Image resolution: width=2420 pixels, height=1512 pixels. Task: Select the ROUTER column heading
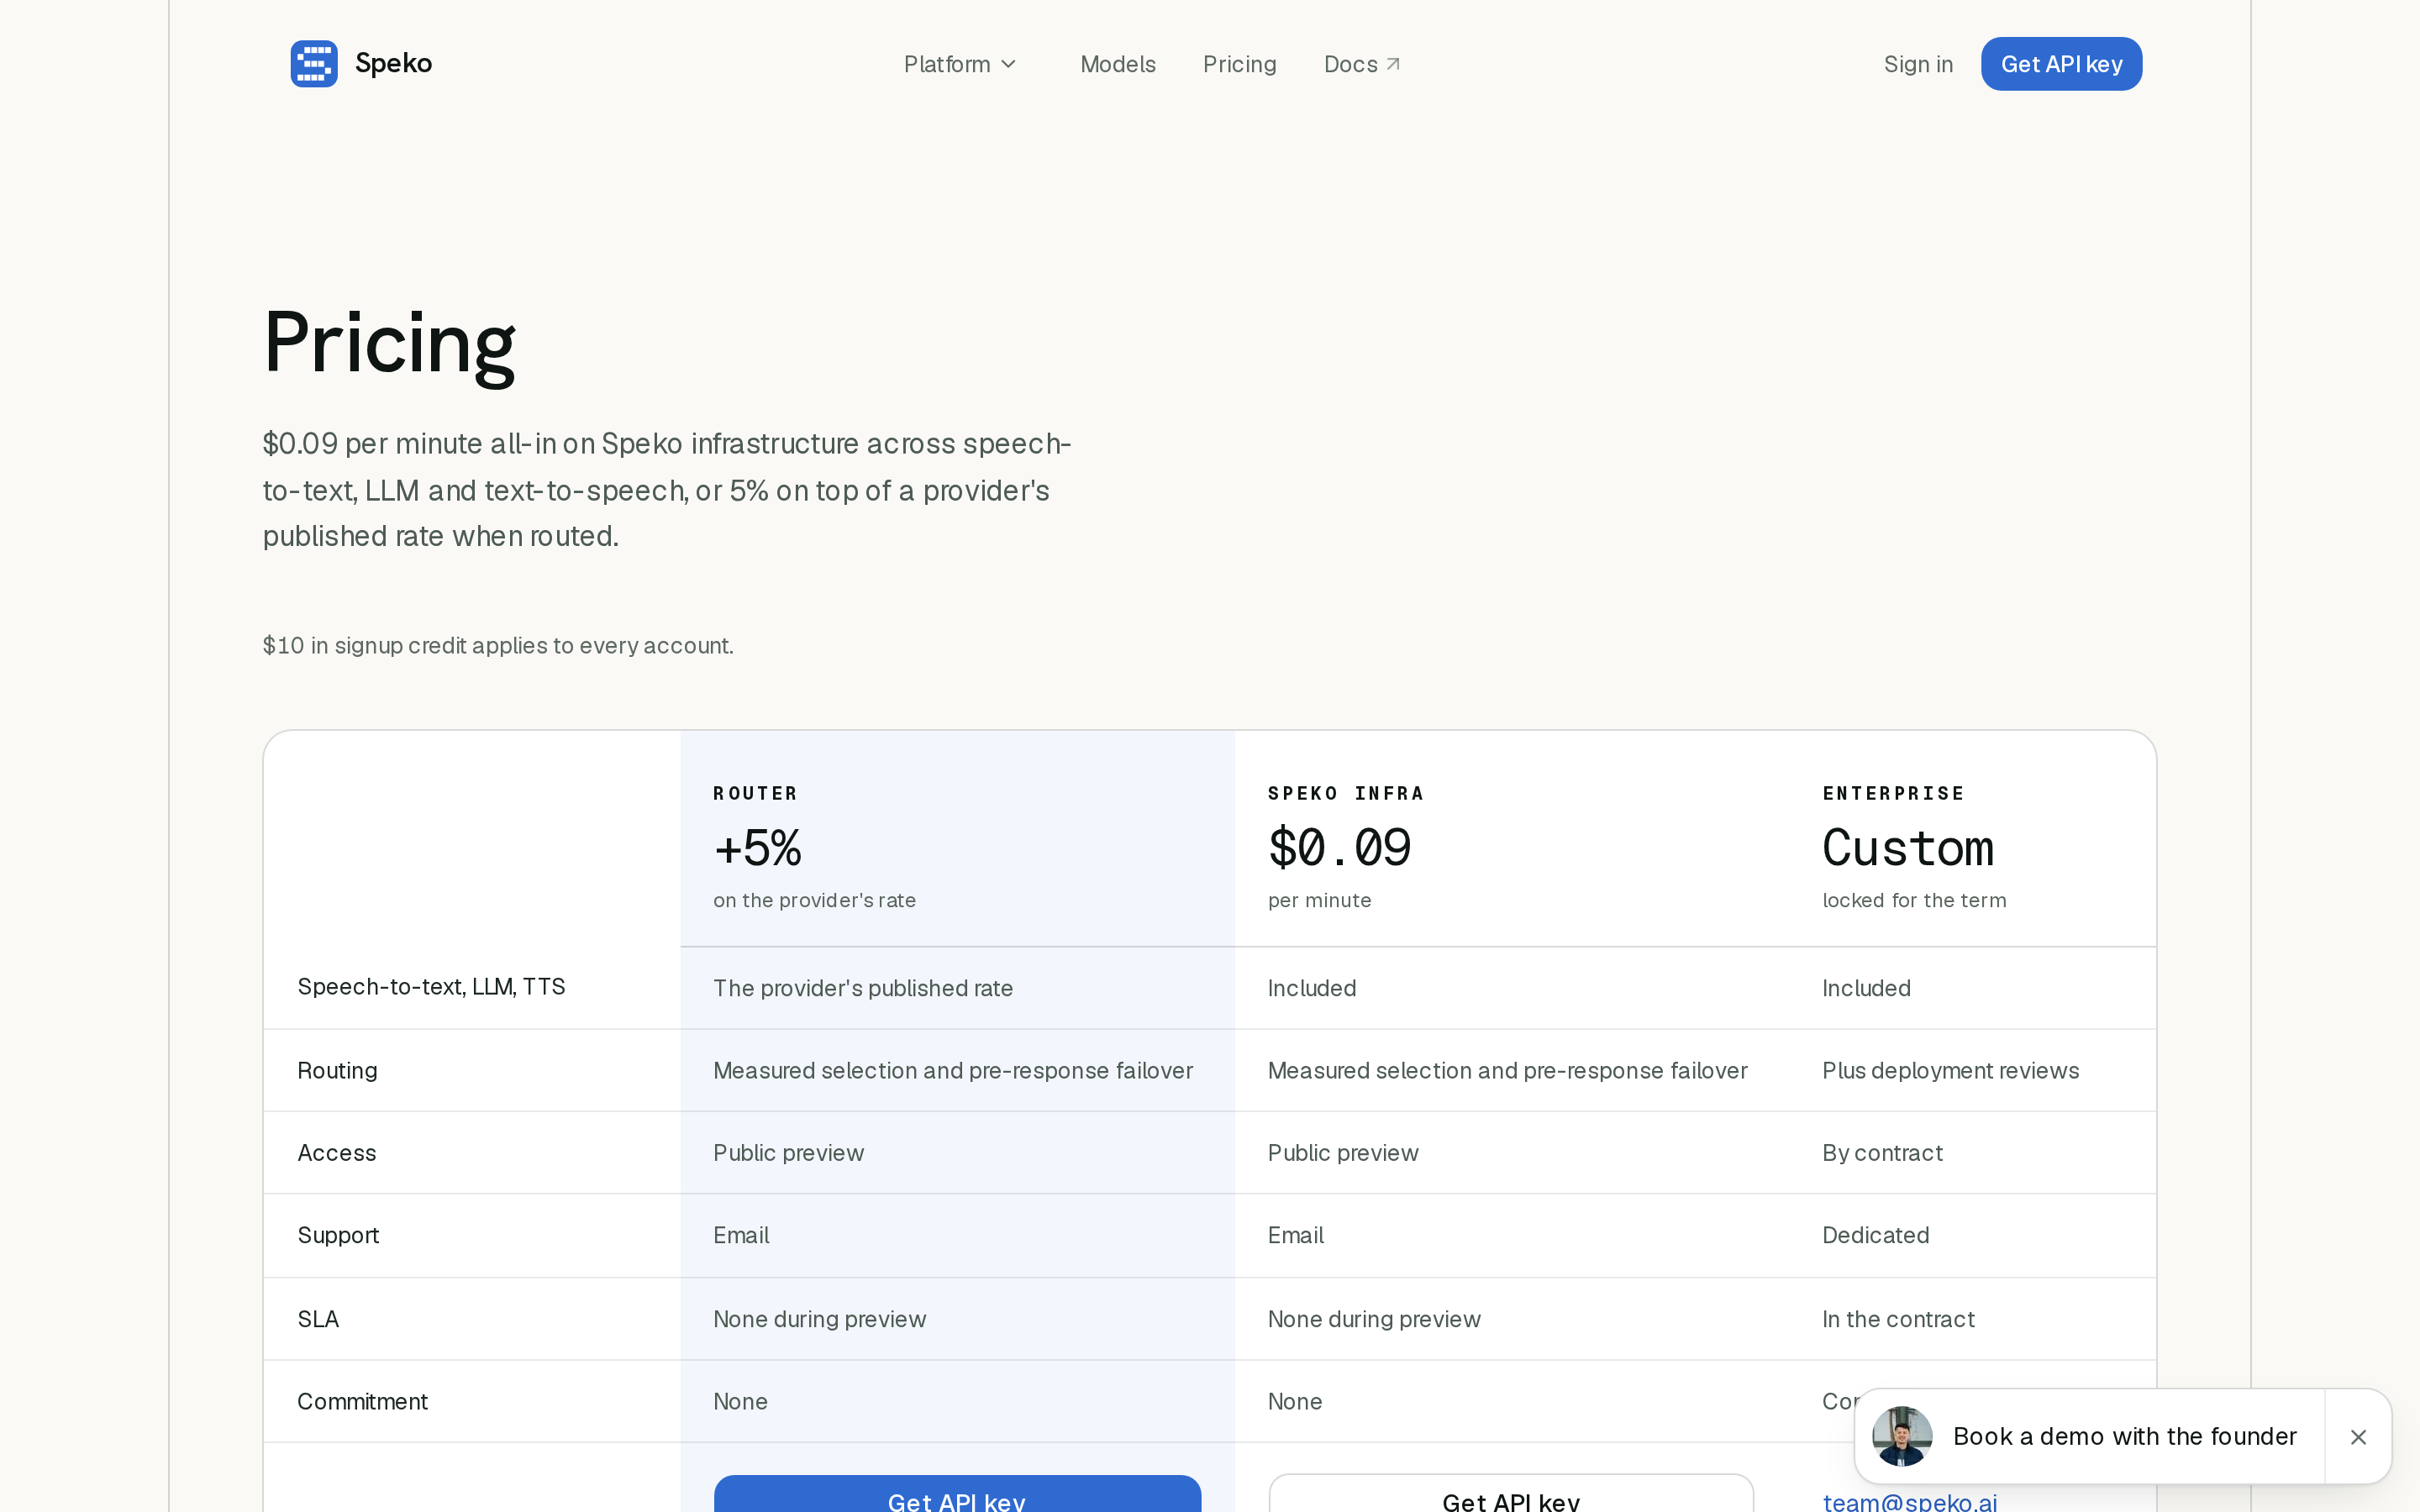click(755, 793)
